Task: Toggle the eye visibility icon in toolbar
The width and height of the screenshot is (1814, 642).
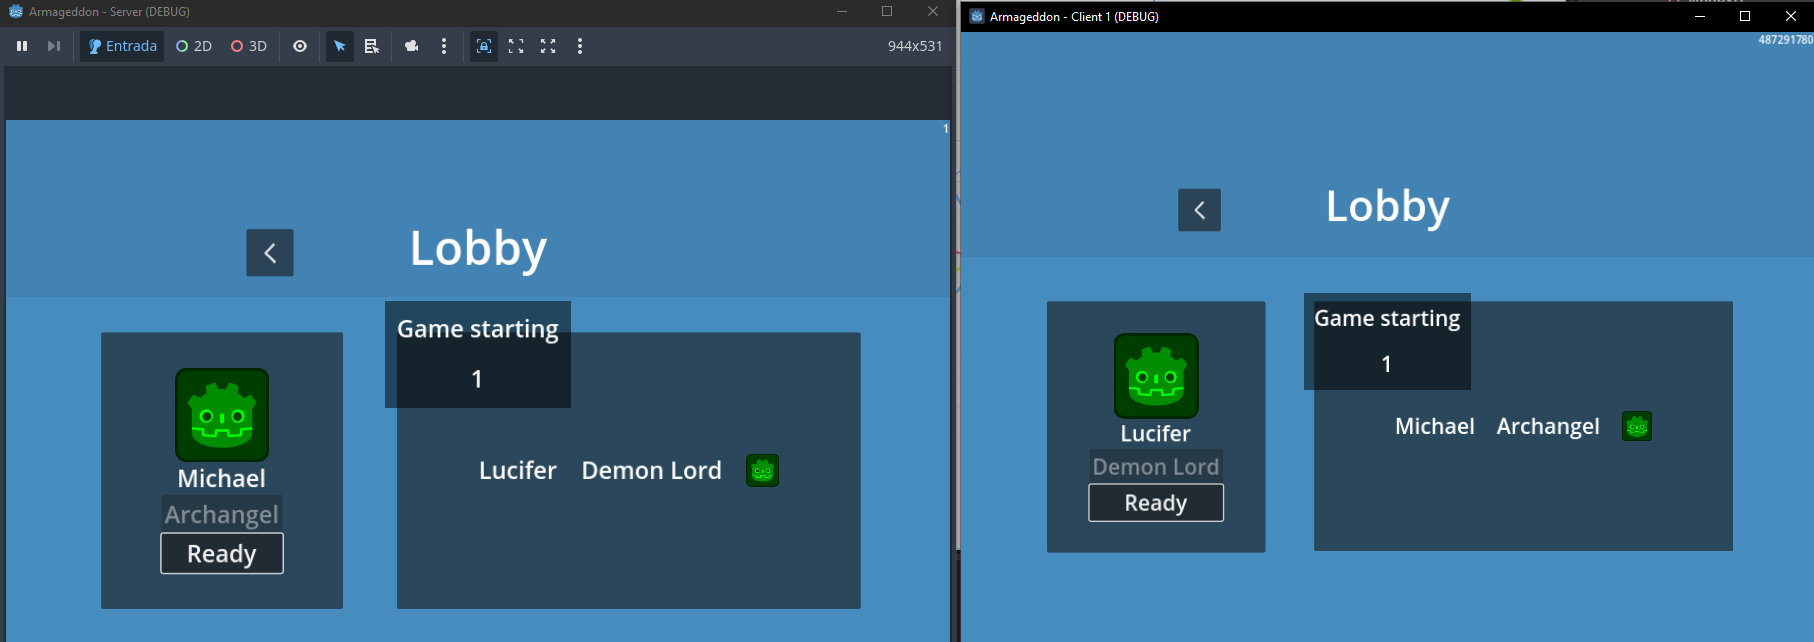Action: (300, 46)
